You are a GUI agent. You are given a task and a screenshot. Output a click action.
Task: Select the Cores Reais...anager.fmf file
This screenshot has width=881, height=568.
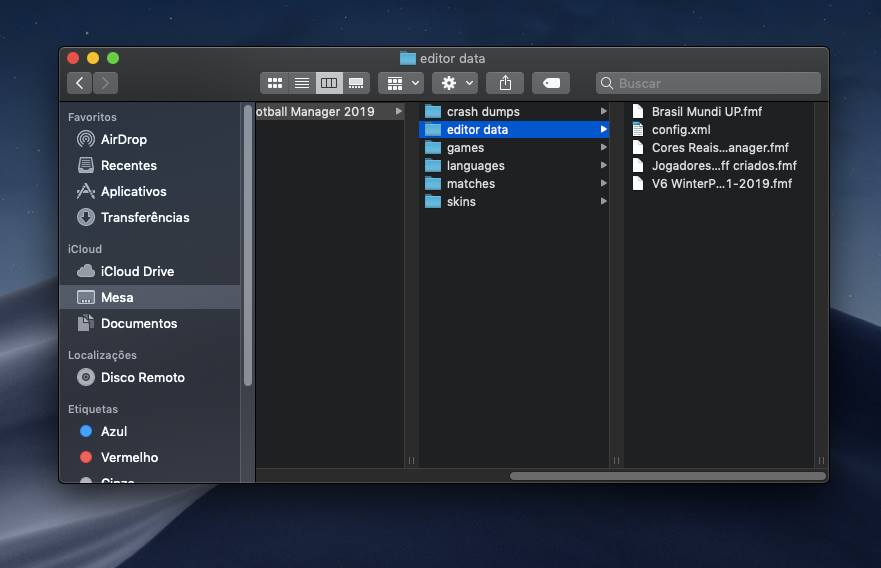pyautogui.click(x=719, y=148)
